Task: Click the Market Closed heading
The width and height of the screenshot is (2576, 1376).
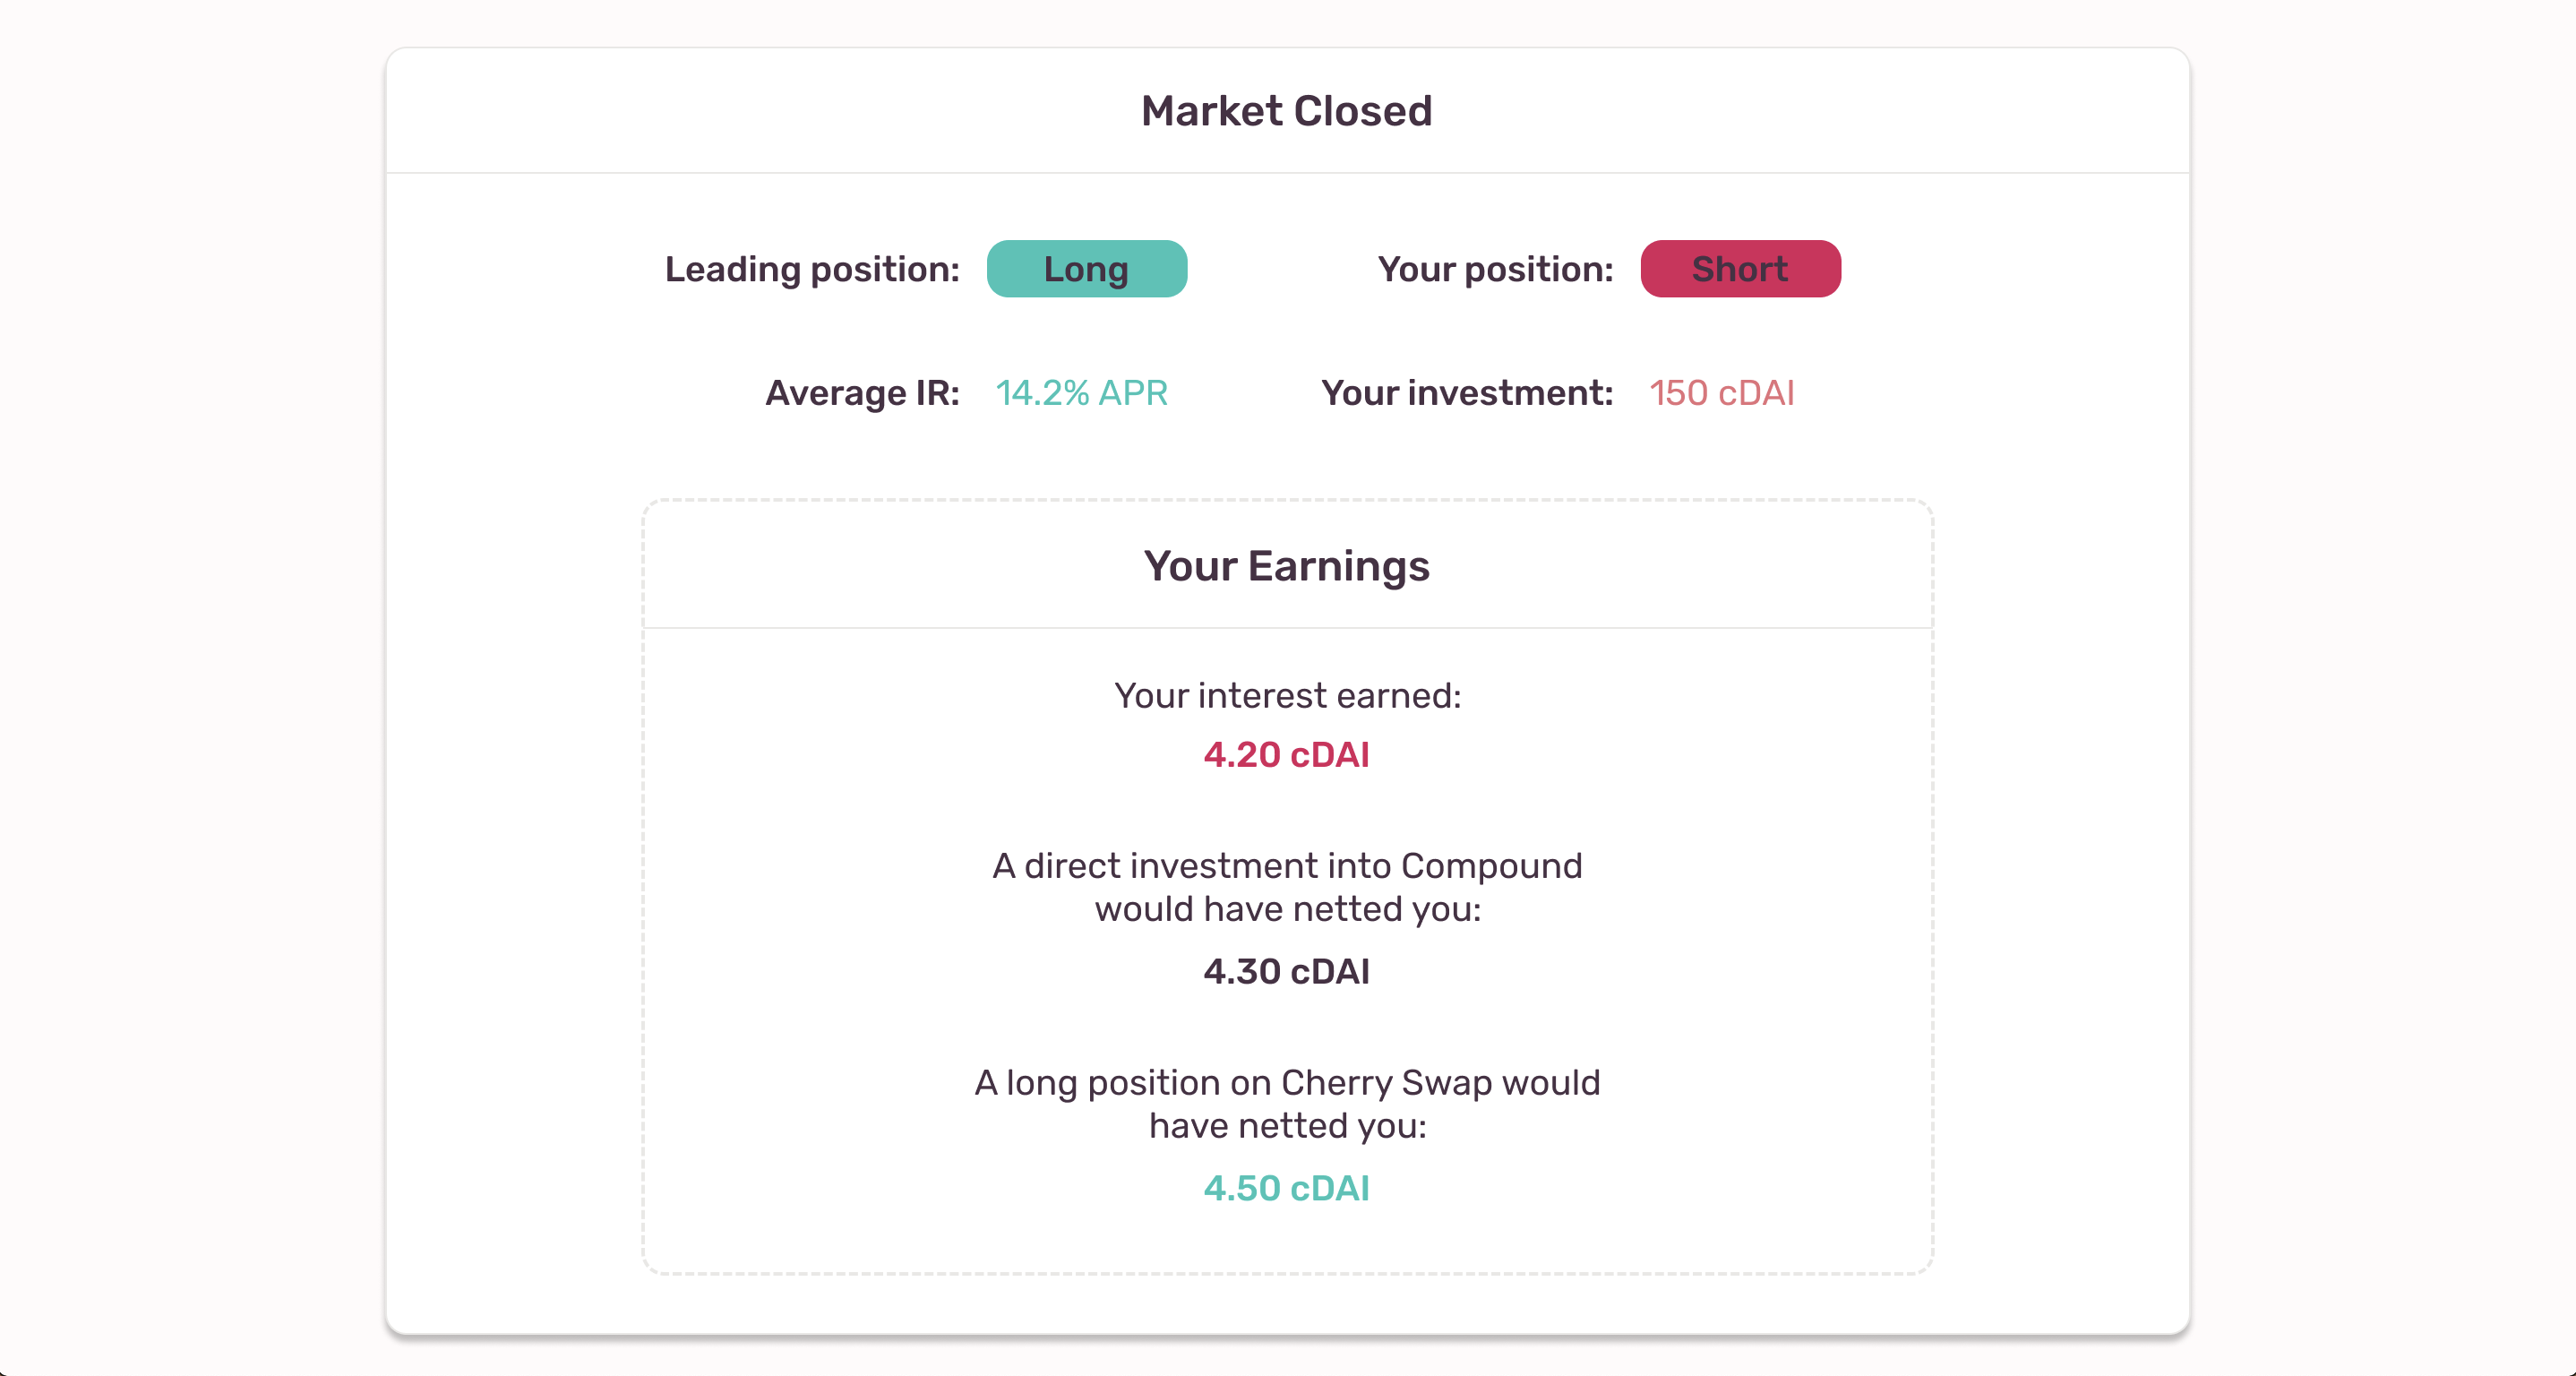Action: (1286, 111)
